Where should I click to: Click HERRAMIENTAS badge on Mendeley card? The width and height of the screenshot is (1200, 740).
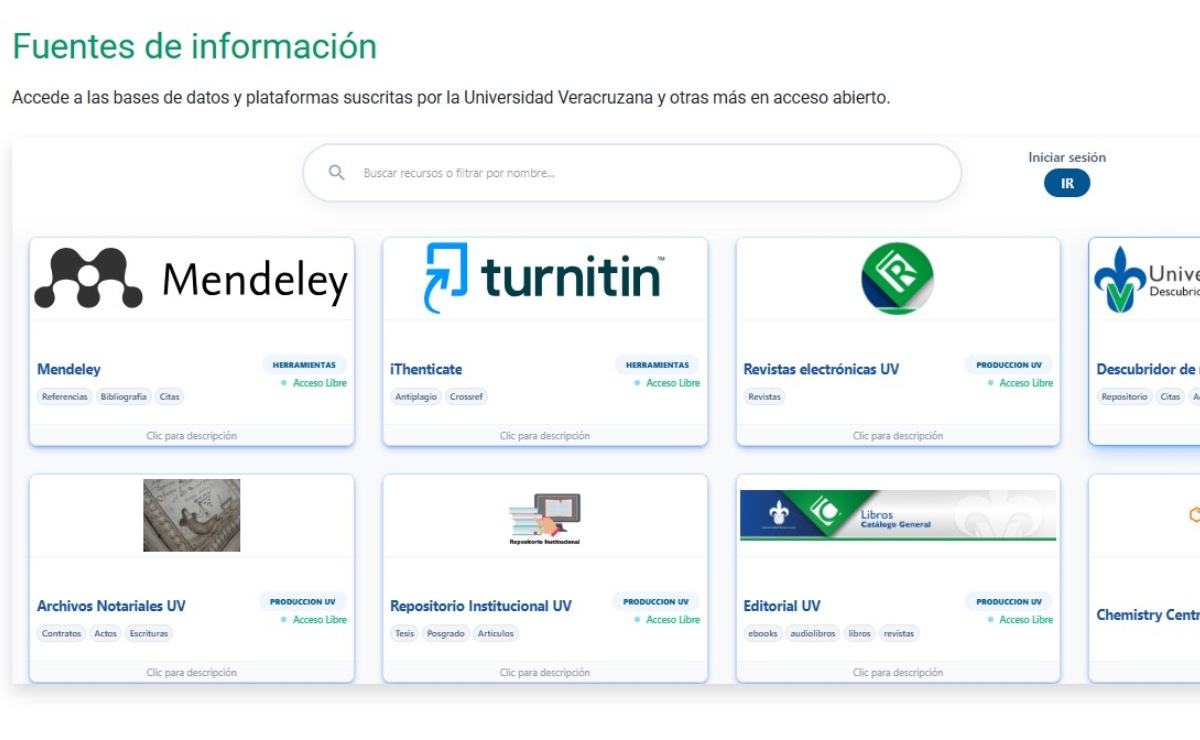coord(304,365)
